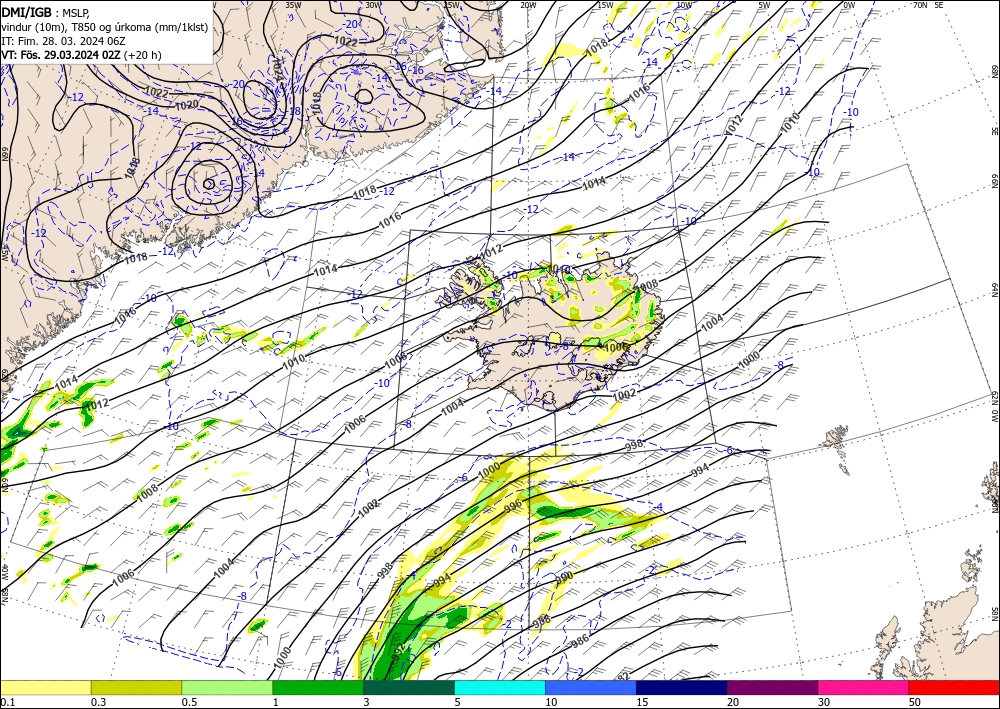Viewport: 1000px width, 709px height.
Task: Click the '996' isobar label south of Iceland
Action: pos(513,504)
